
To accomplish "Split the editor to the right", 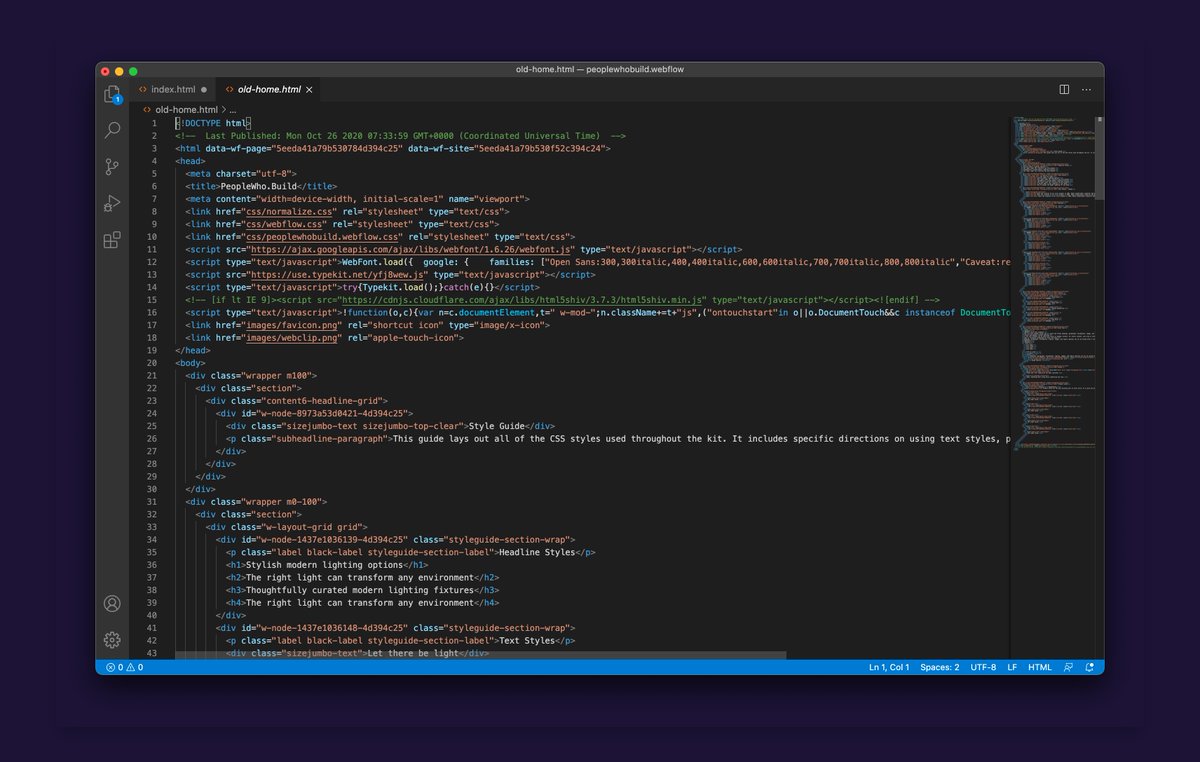I will (x=1064, y=89).
